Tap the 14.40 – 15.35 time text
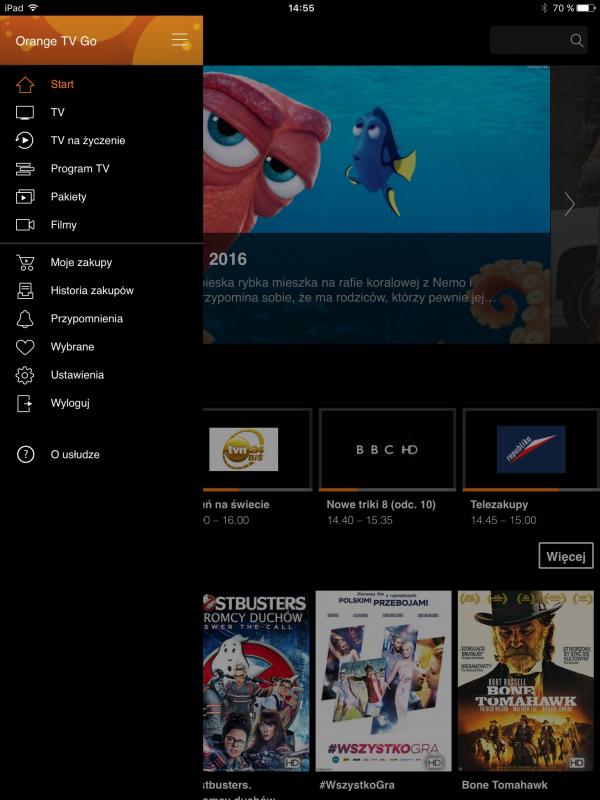600x800 pixels. tap(360, 520)
